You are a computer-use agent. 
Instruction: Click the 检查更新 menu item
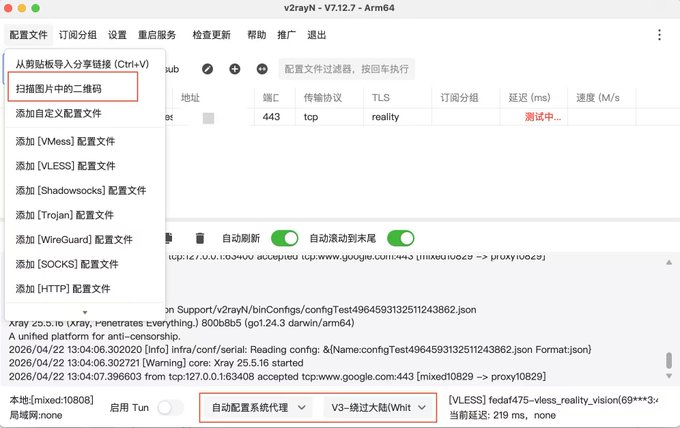click(211, 35)
